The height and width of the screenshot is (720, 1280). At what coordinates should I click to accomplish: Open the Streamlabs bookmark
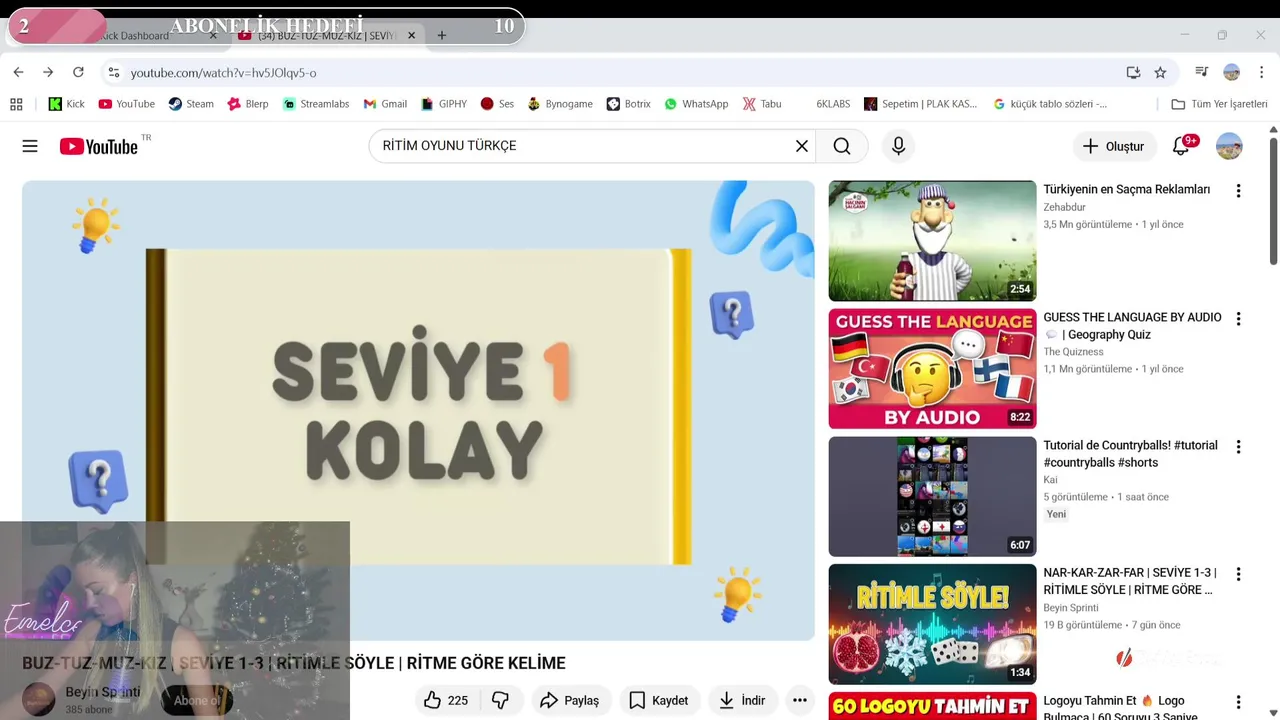click(316, 104)
